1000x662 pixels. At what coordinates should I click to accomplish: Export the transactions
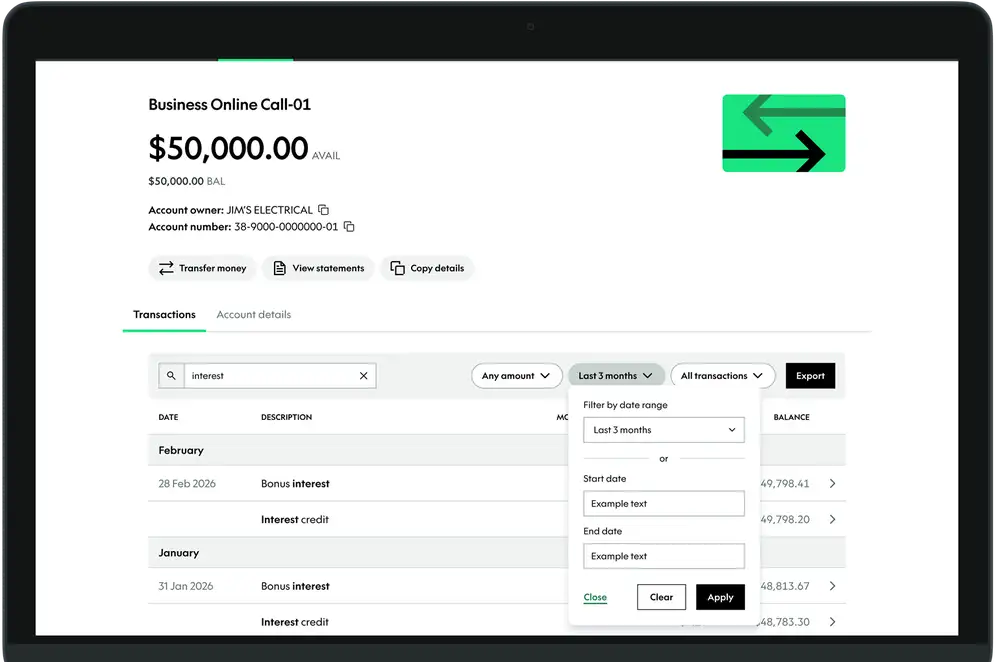811,376
